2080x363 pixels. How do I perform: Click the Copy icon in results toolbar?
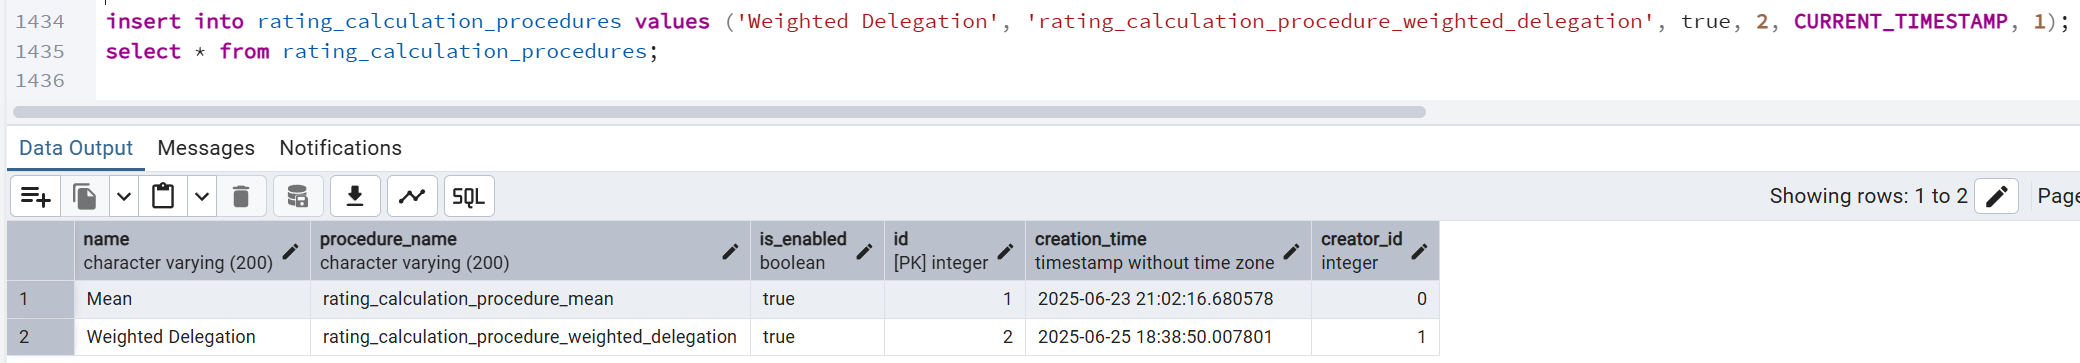pyautogui.click(x=85, y=196)
